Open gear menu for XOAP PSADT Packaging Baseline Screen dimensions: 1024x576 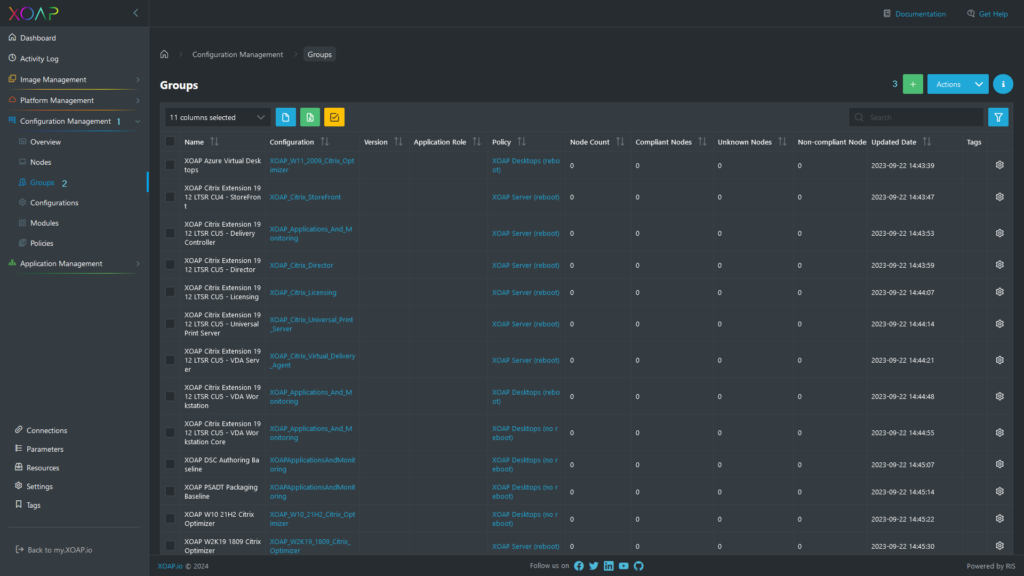click(x=999, y=491)
